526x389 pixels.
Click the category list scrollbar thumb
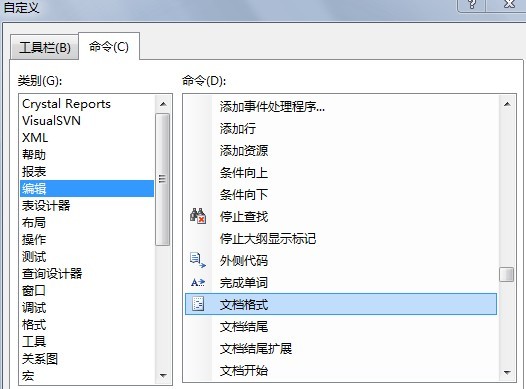[x=163, y=179]
